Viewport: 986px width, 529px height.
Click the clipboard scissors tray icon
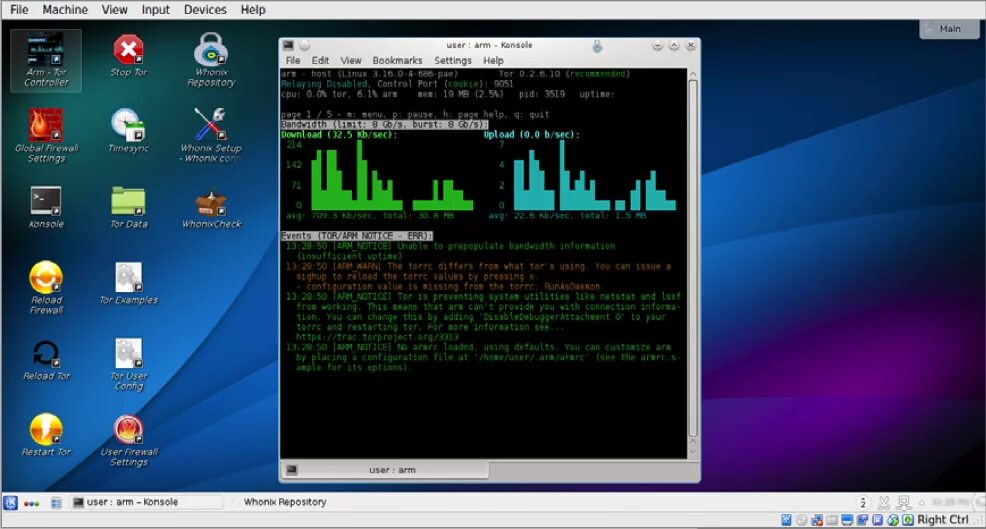pos(884,503)
